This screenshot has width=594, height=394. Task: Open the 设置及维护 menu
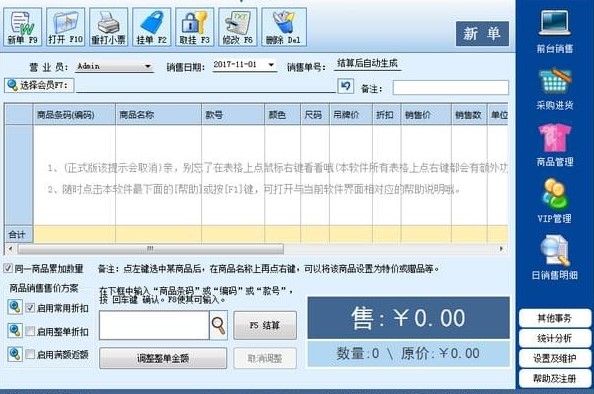pos(555,358)
